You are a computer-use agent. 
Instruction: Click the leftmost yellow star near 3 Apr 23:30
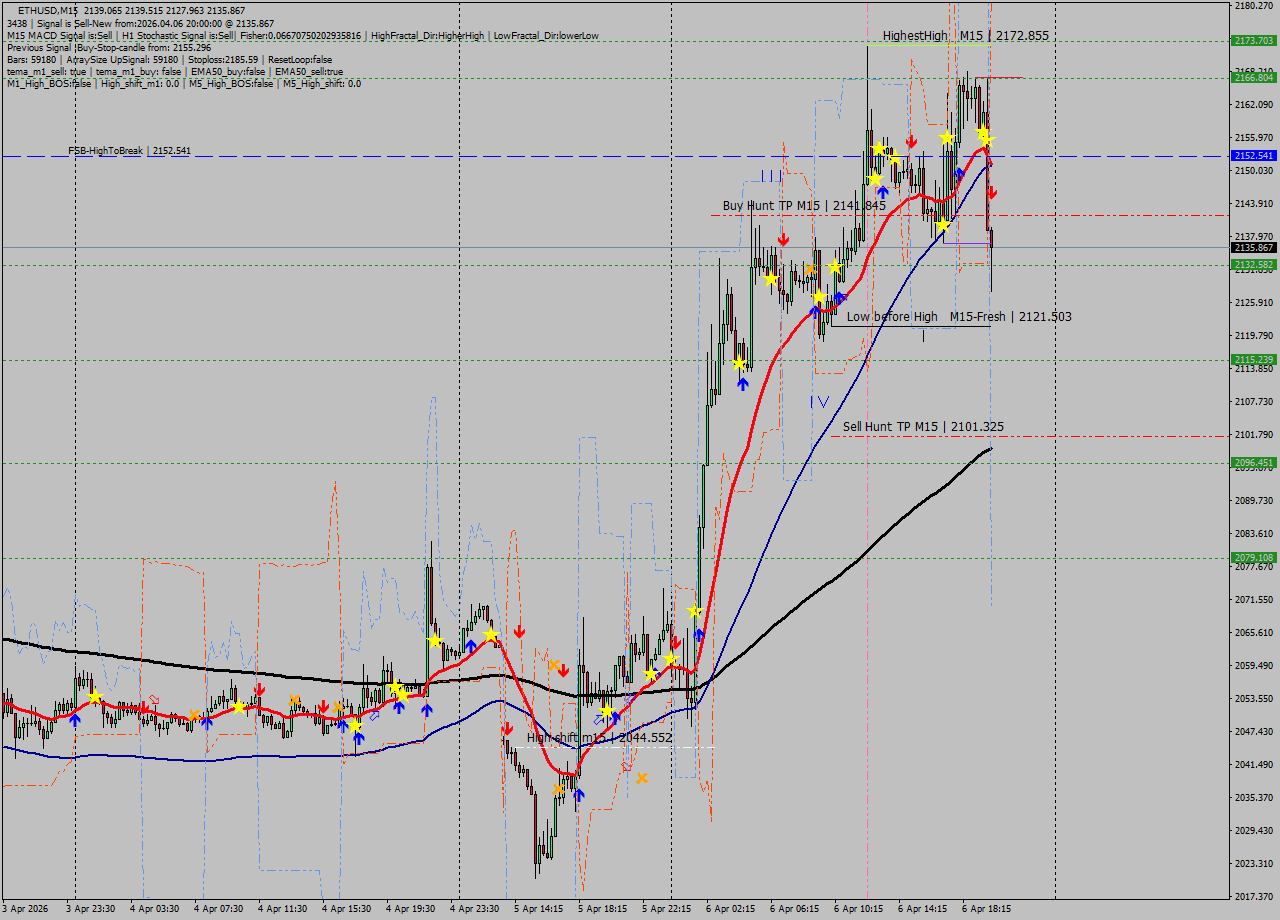pyautogui.click(x=95, y=696)
